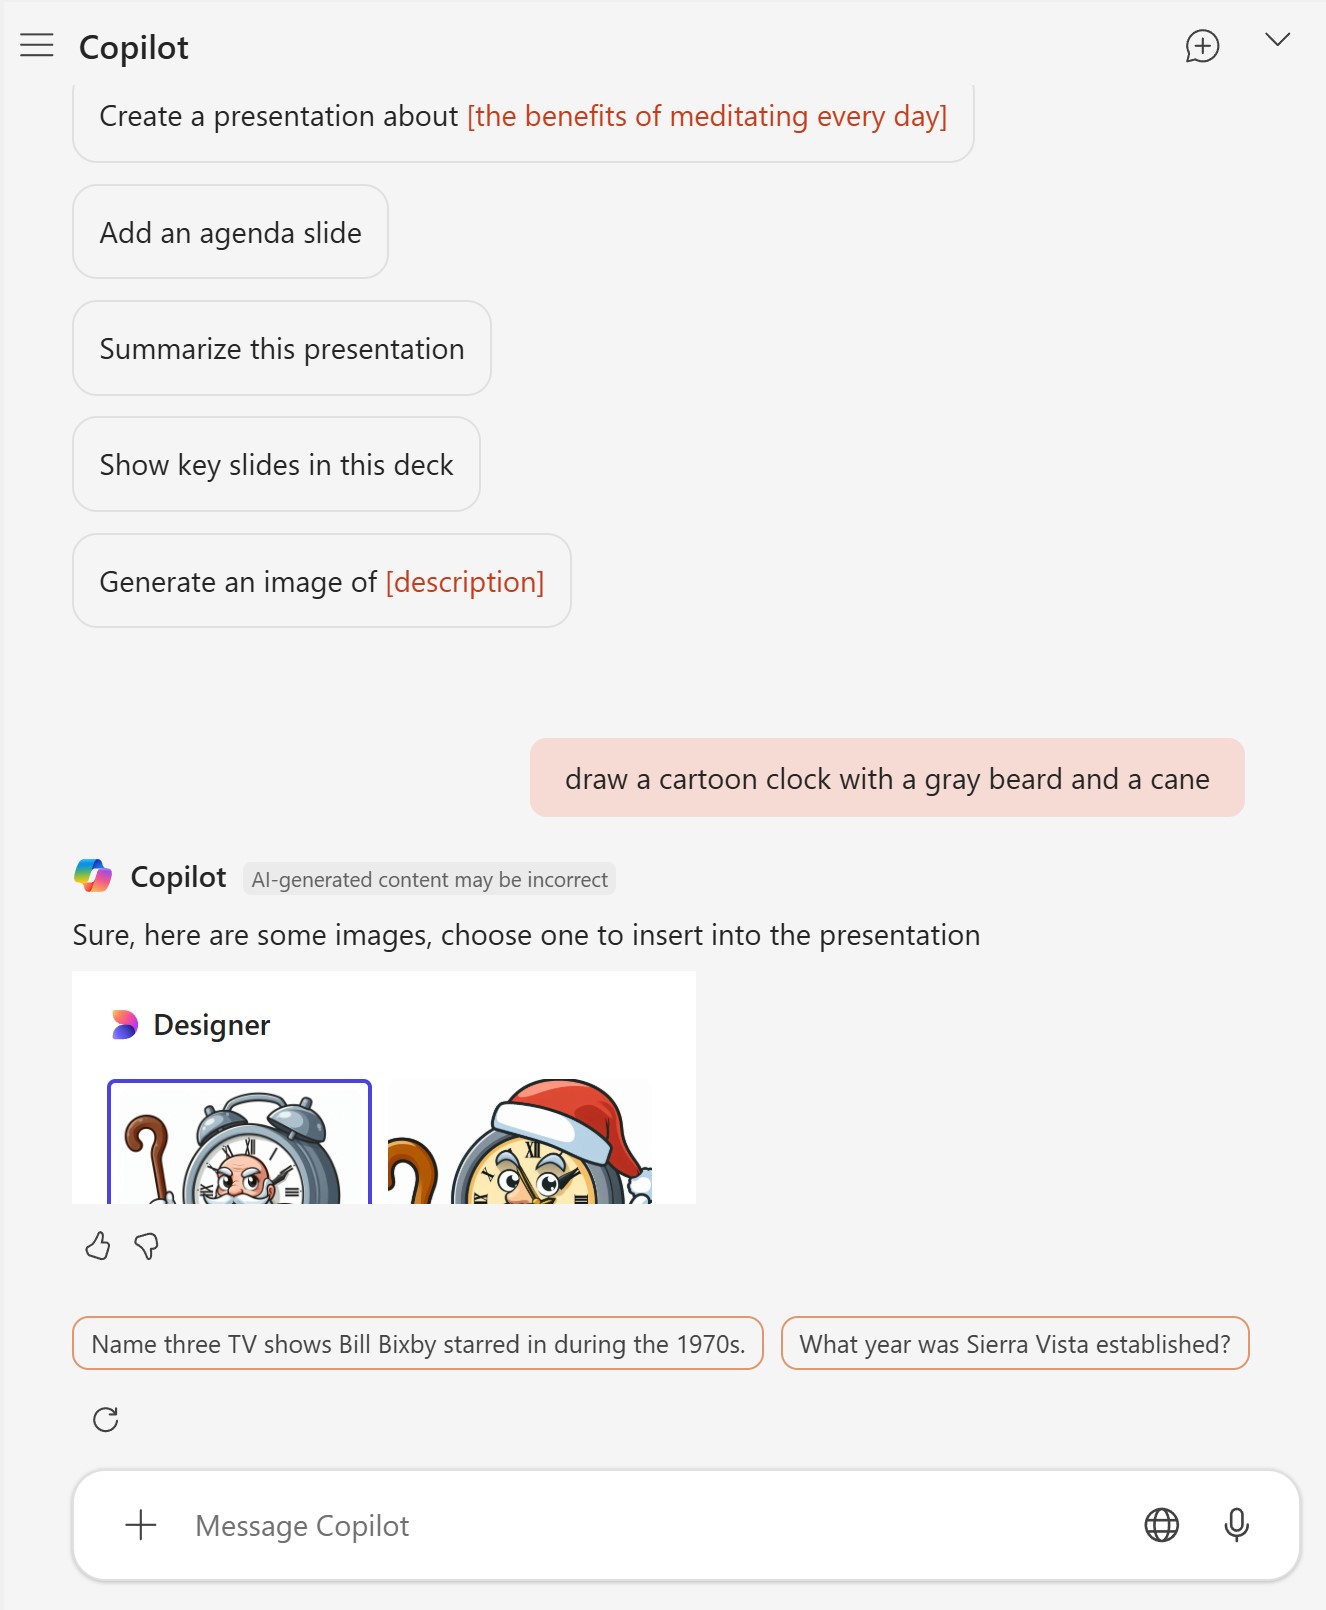Choose Summarize this presentation prompt
This screenshot has height=1610, width=1326.
282,348
